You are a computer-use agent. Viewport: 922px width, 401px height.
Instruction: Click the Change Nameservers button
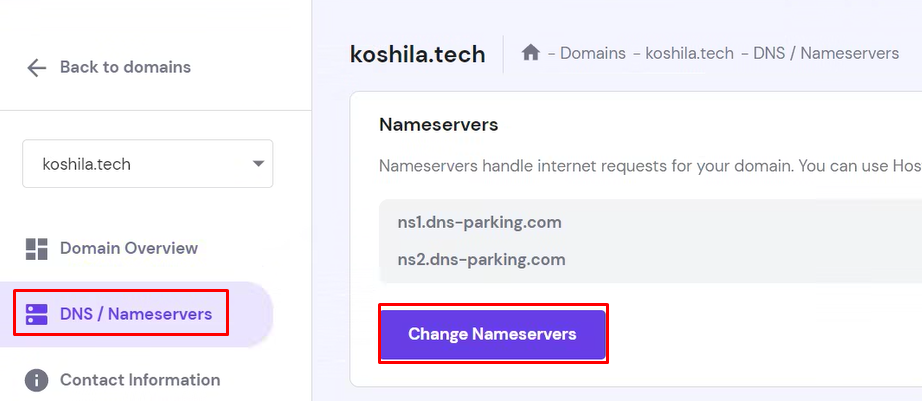point(493,334)
